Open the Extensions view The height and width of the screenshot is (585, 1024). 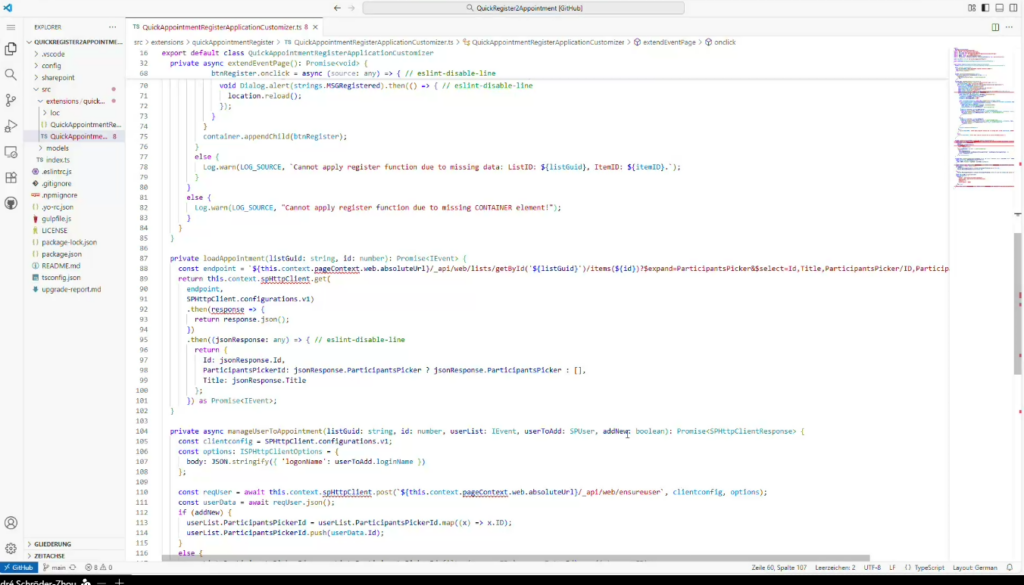(x=11, y=178)
